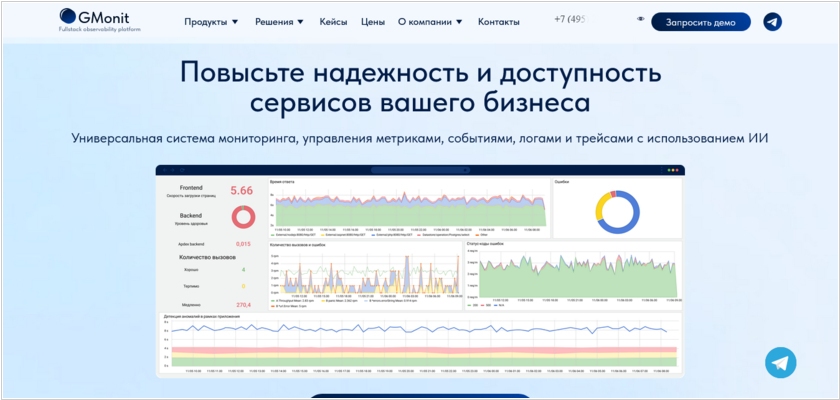Click the Backend health donut gauge
The width and height of the screenshot is (840, 400).
[243, 217]
